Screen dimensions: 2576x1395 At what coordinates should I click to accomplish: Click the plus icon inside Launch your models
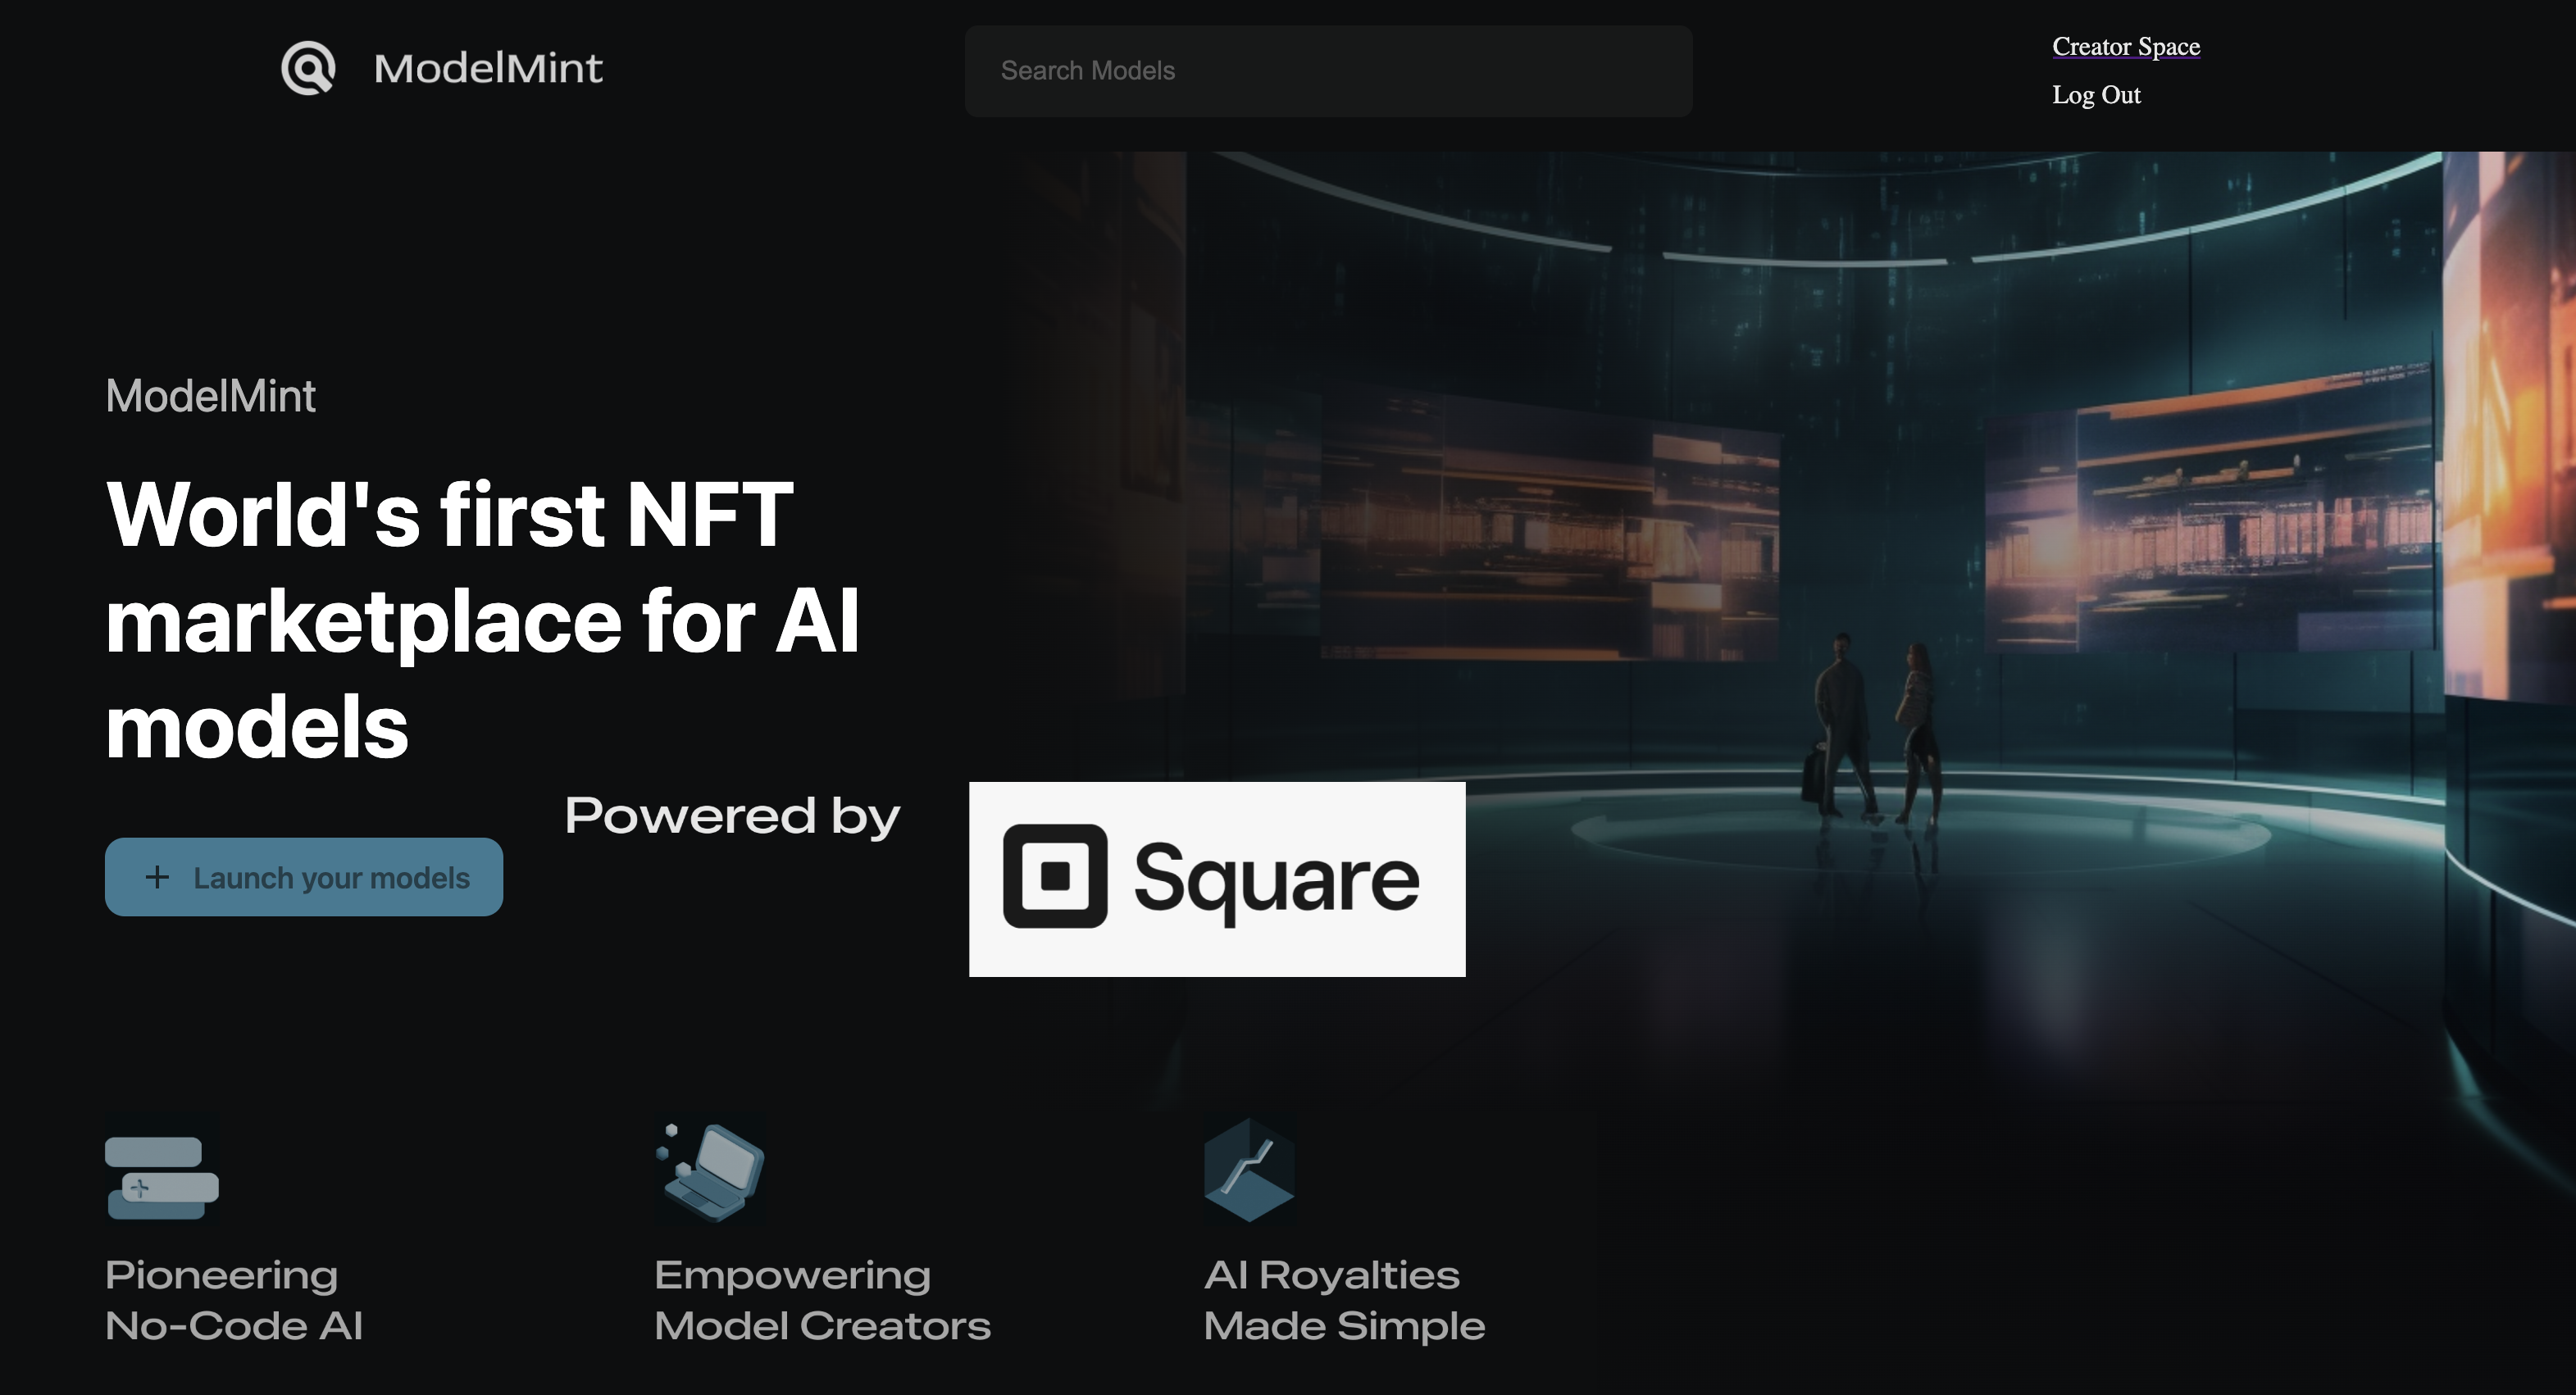[158, 877]
